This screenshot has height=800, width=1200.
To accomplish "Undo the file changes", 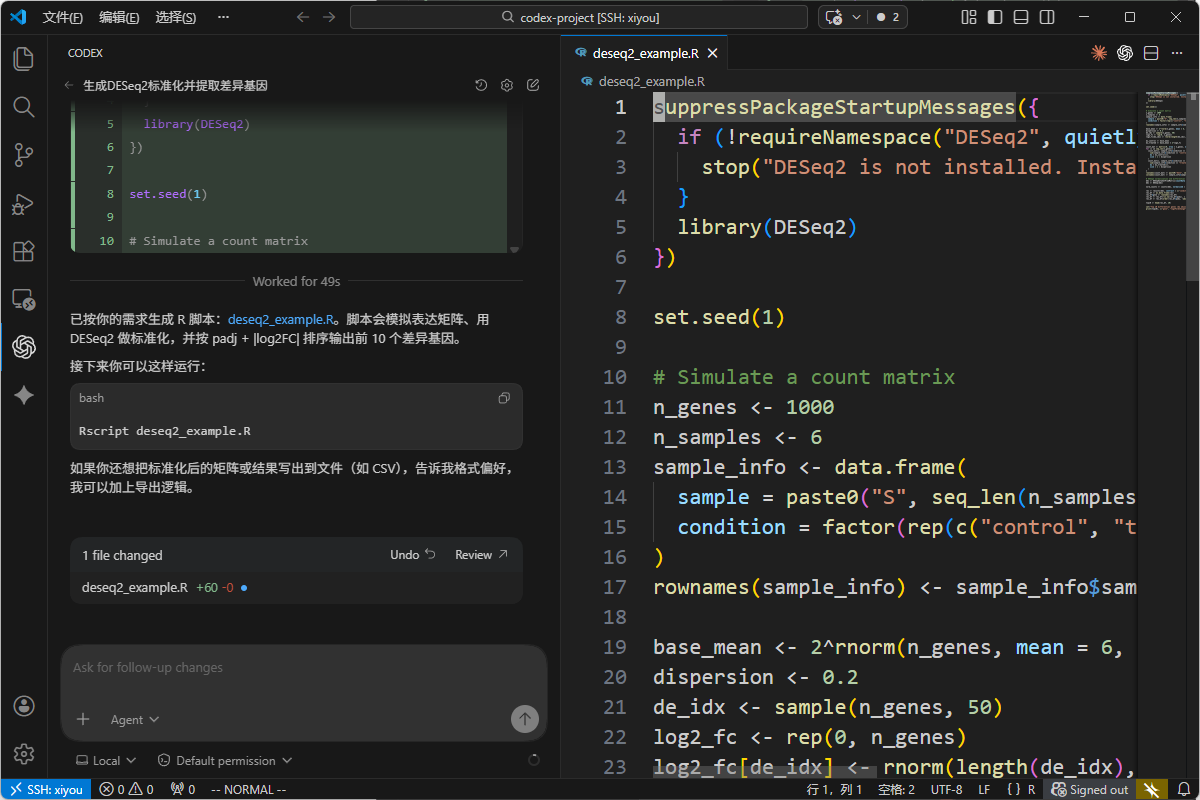I will (x=413, y=555).
